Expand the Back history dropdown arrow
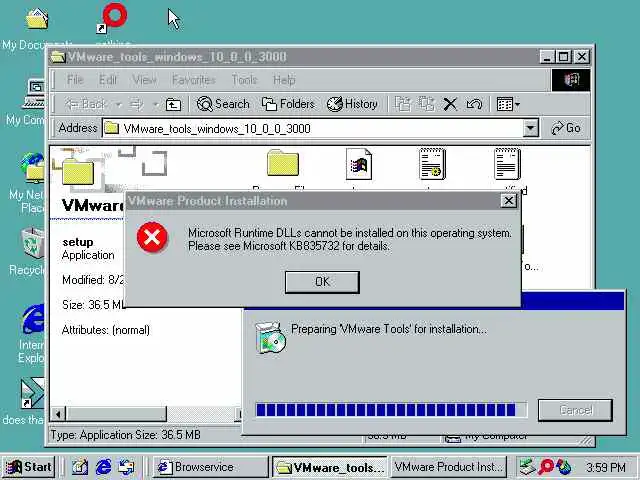640x480 pixels. (x=118, y=104)
